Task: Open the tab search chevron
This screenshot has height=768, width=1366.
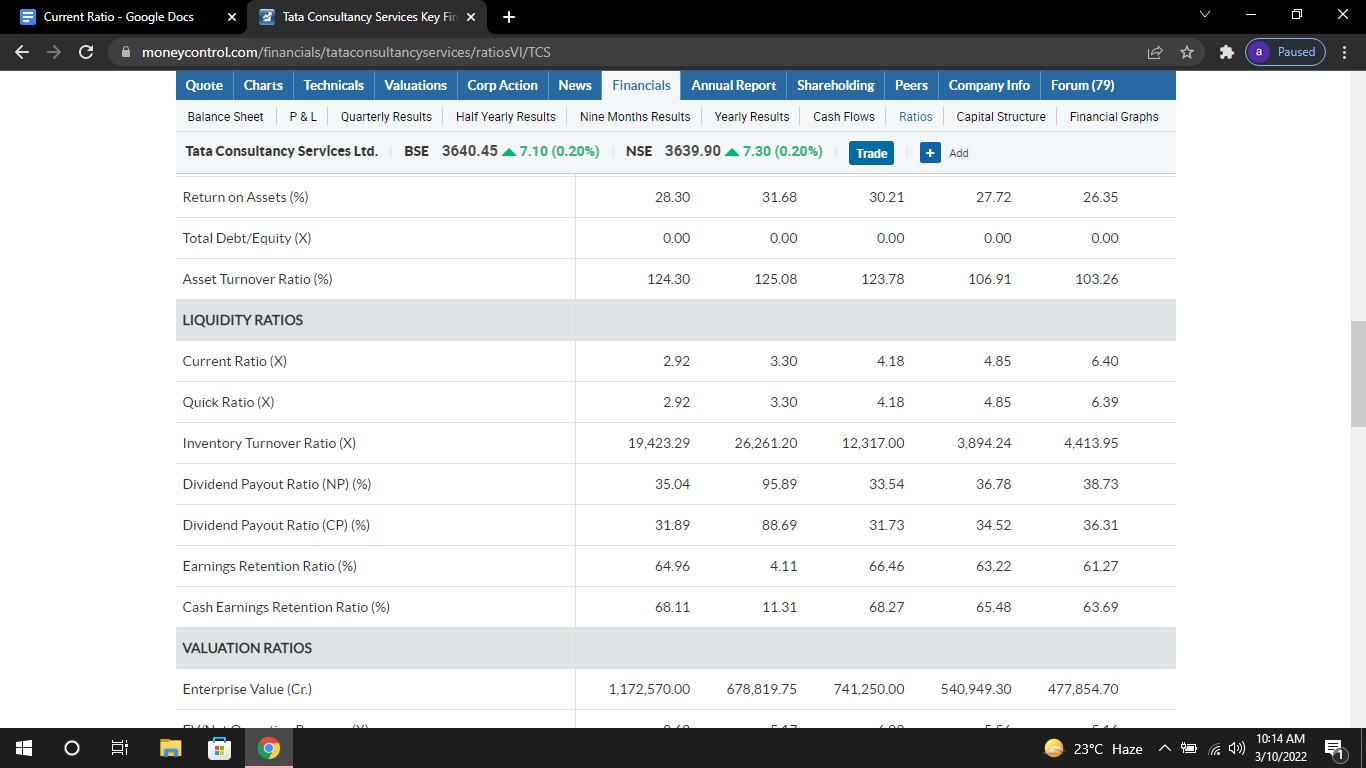Action: 1204,17
